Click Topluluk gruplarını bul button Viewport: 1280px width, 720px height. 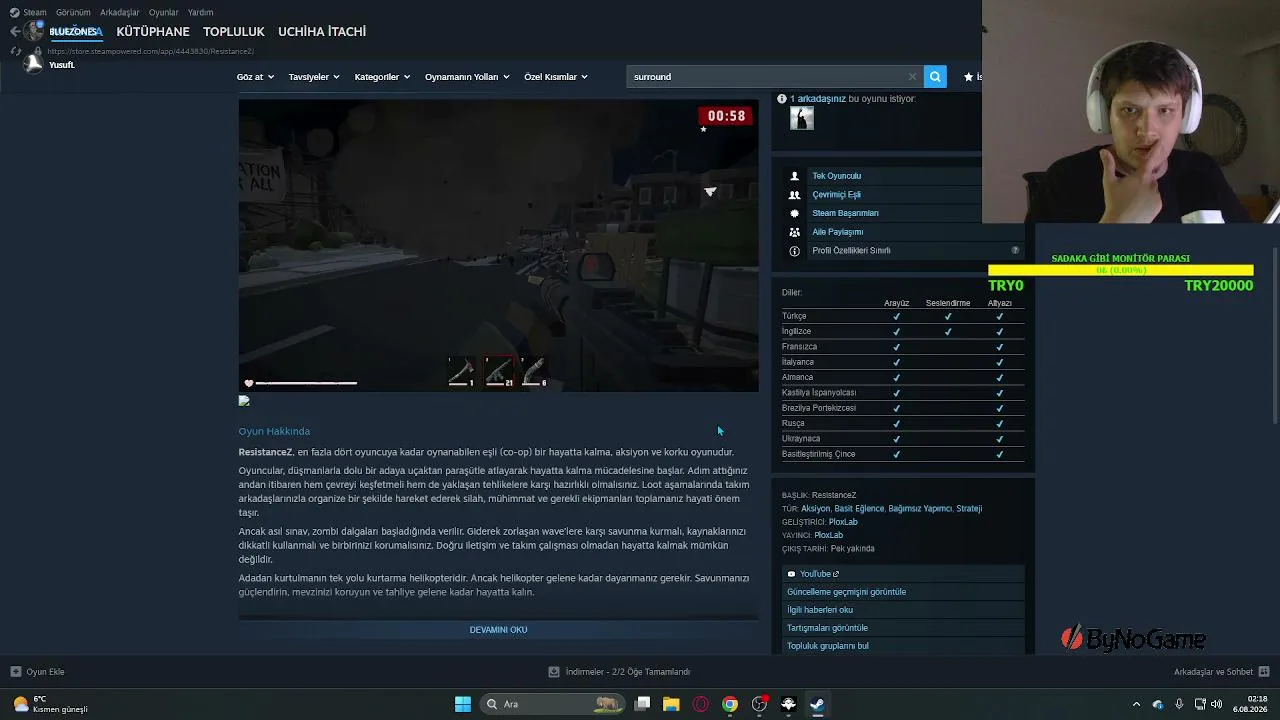pyautogui.click(x=903, y=646)
